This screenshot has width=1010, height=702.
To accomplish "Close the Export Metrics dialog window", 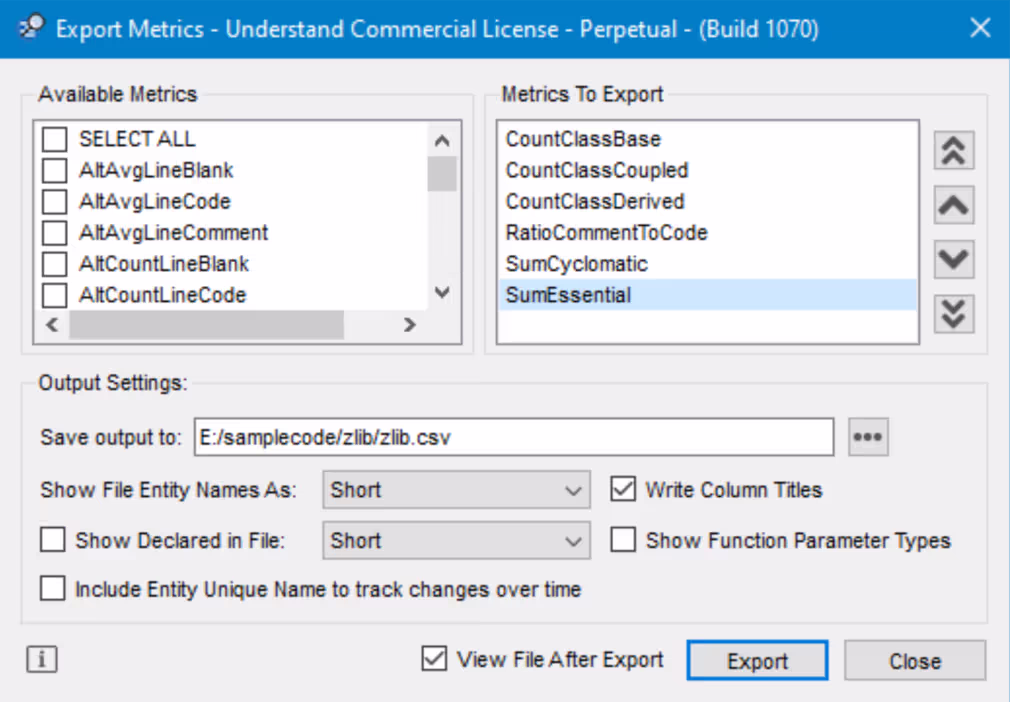I will 980,28.
